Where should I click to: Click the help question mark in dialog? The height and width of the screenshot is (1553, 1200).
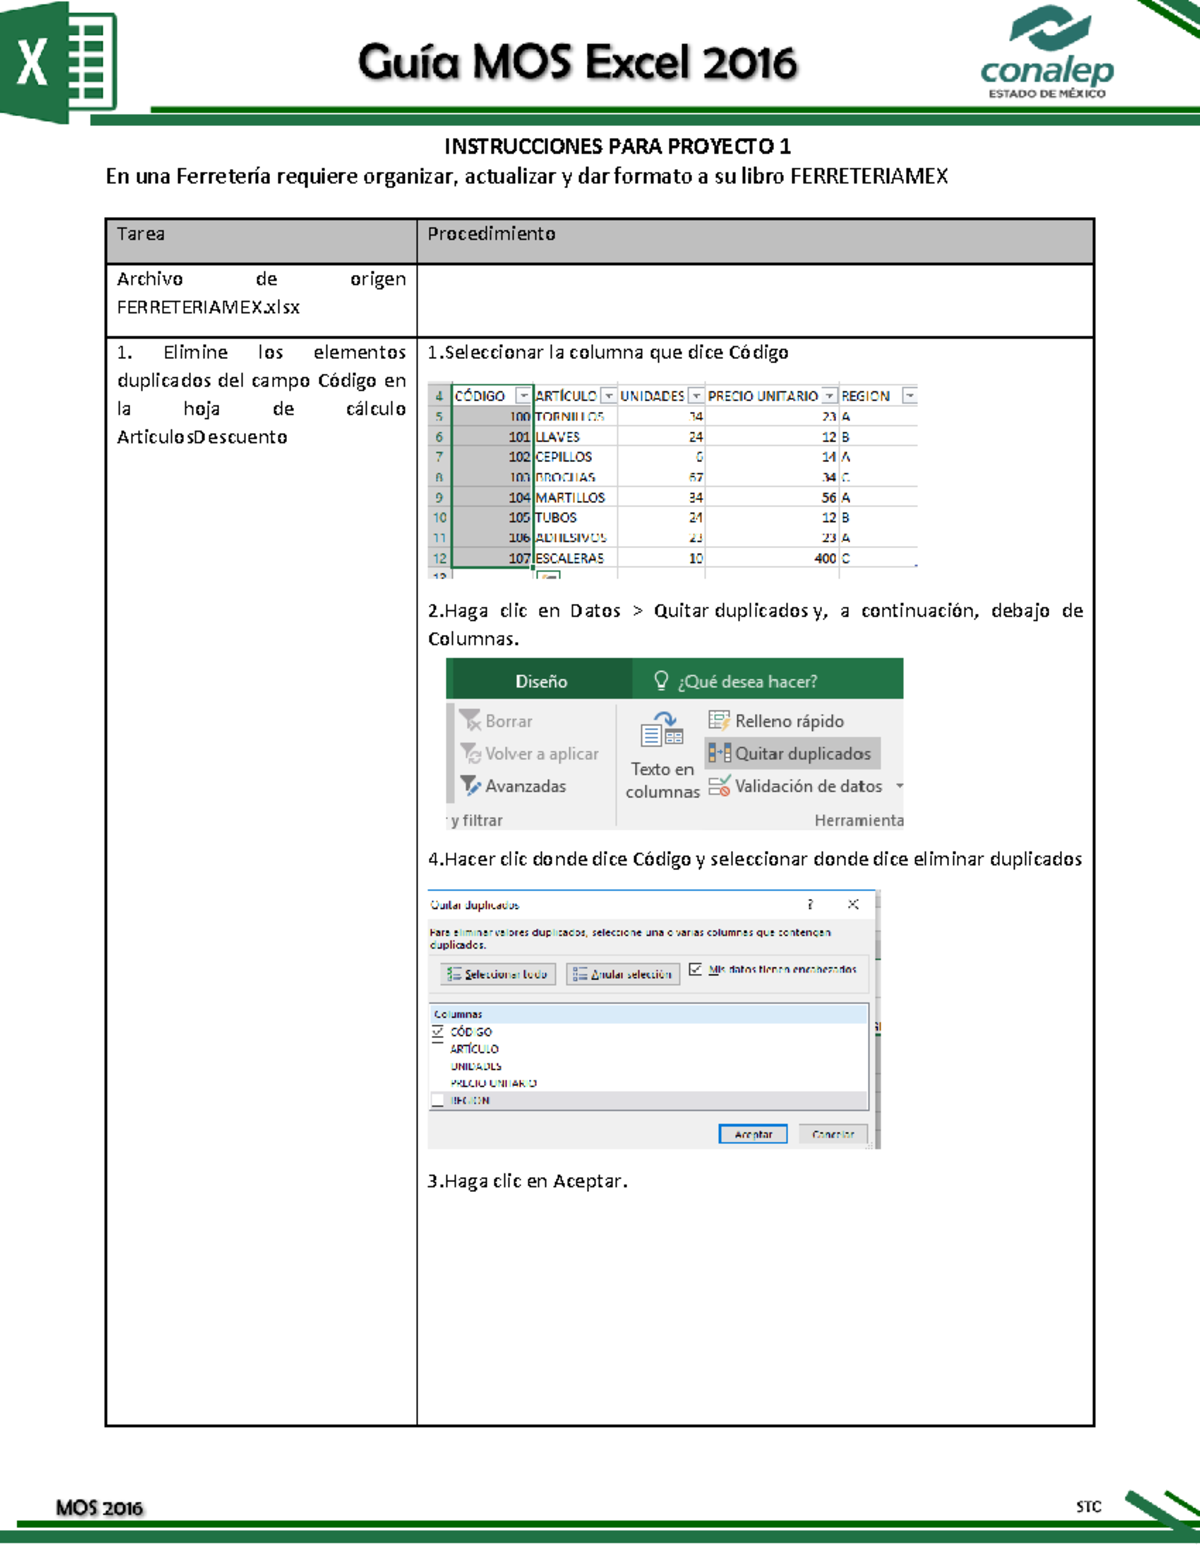pyautogui.click(x=810, y=905)
